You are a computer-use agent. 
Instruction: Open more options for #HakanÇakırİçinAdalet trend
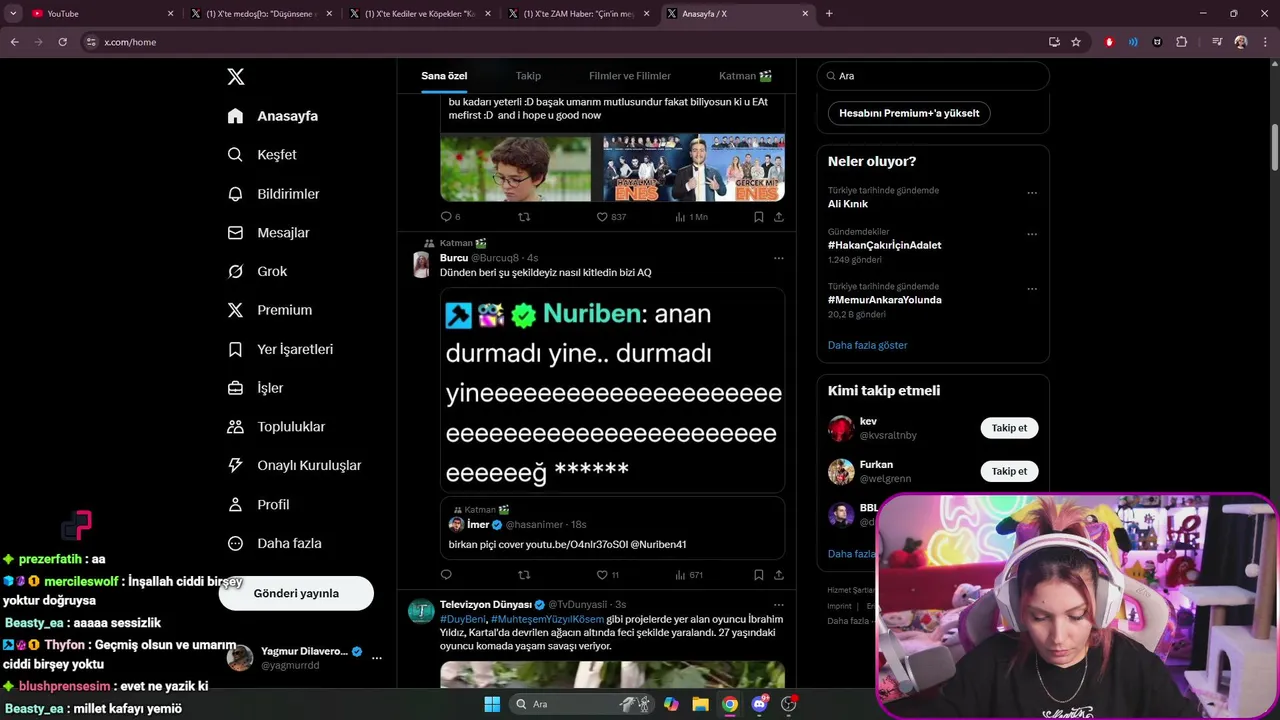click(1032, 235)
